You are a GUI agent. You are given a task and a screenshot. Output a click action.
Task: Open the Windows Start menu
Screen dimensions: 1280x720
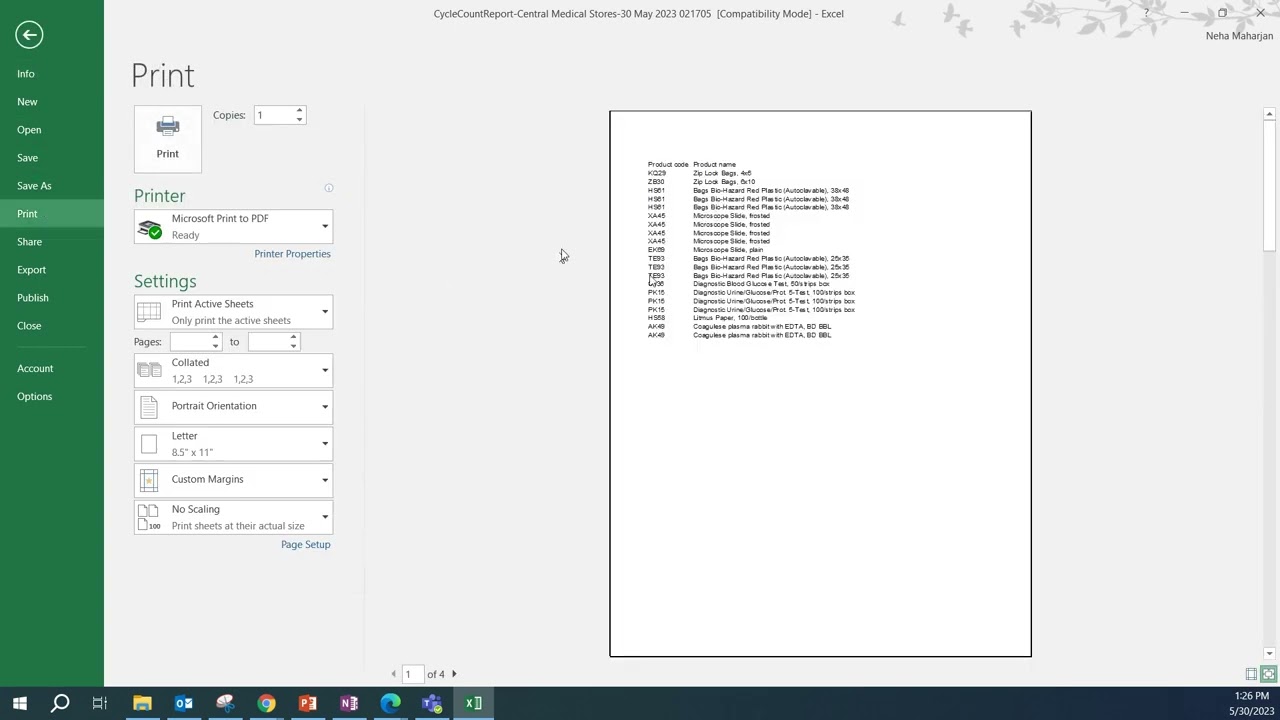point(20,703)
